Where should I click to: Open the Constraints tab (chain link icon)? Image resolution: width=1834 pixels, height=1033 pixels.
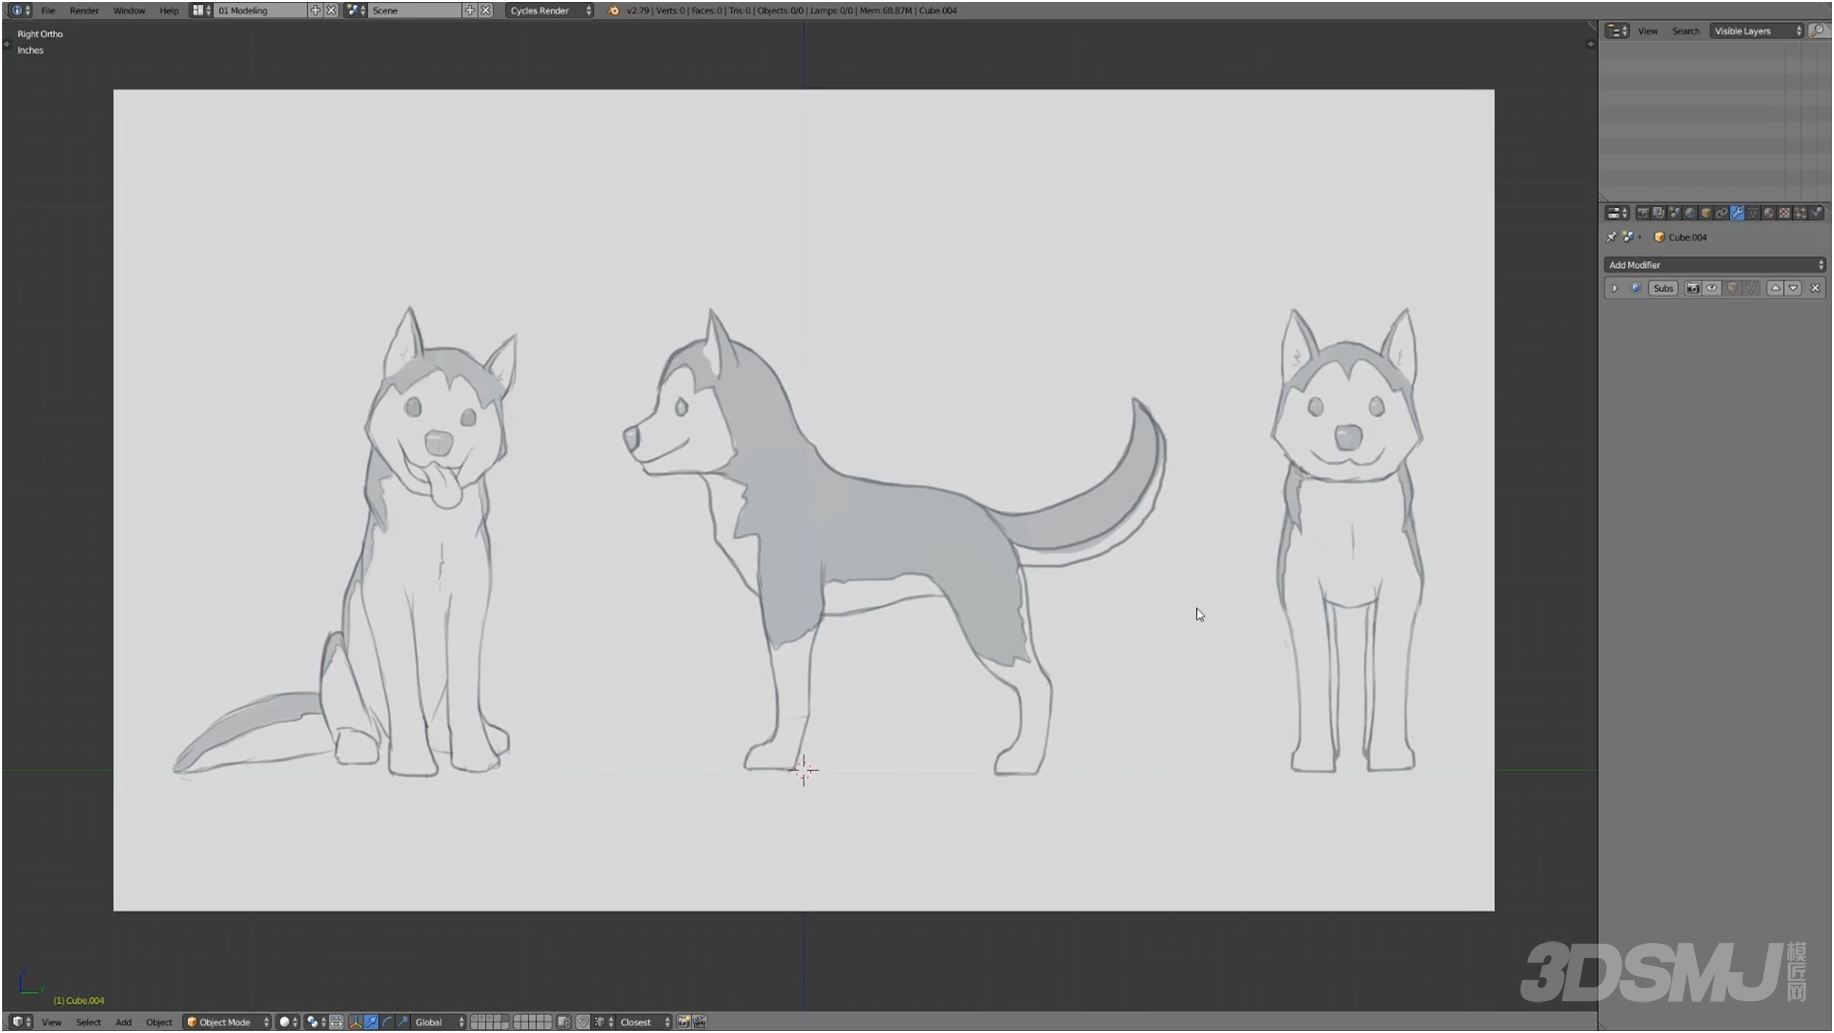(1722, 213)
